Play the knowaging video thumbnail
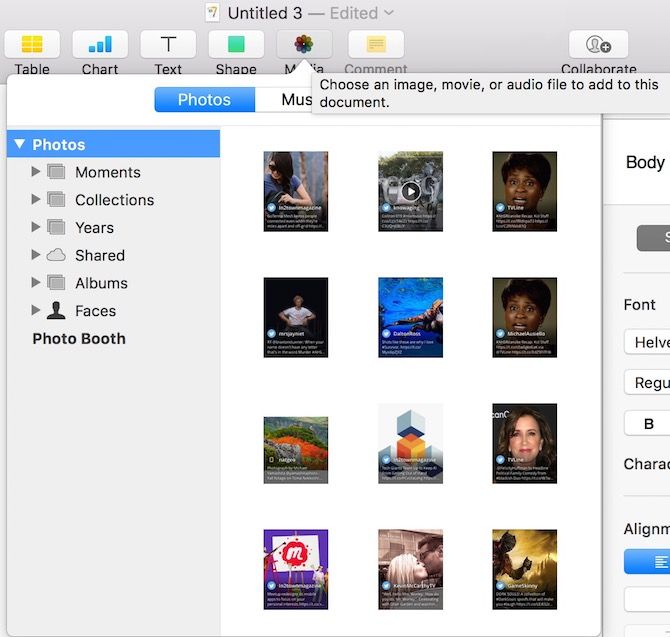670x637 pixels. click(x=410, y=191)
